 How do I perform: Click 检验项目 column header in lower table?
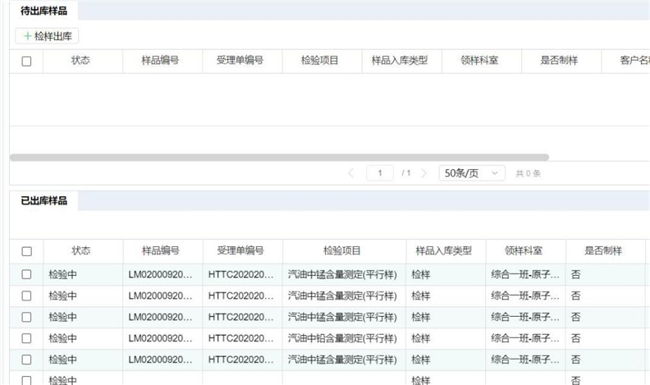(x=342, y=251)
